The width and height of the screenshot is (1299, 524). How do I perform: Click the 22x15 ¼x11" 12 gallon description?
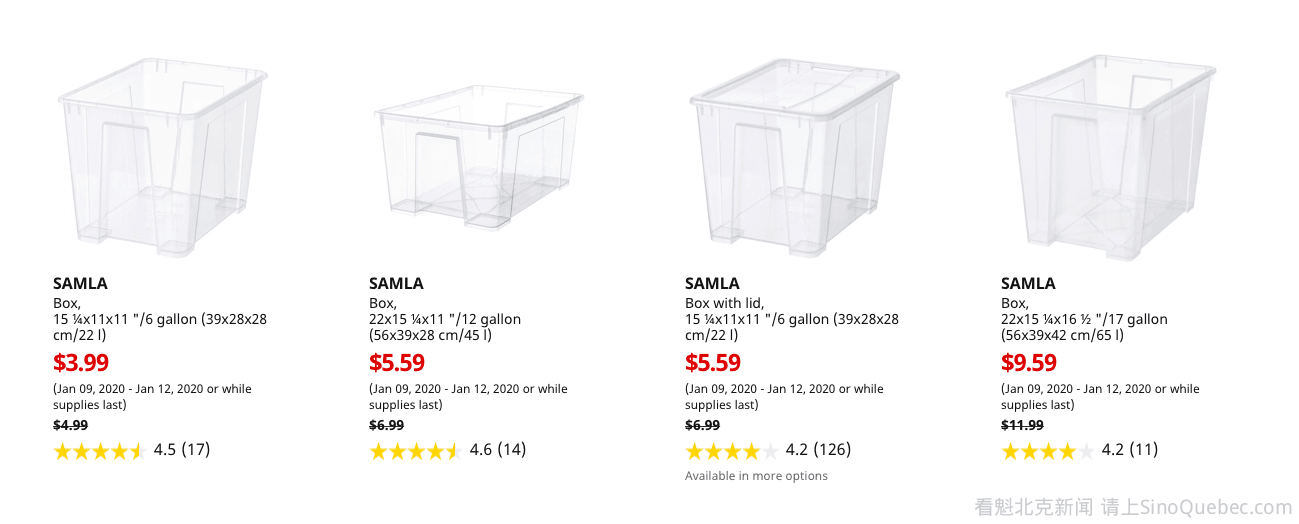tap(445, 327)
